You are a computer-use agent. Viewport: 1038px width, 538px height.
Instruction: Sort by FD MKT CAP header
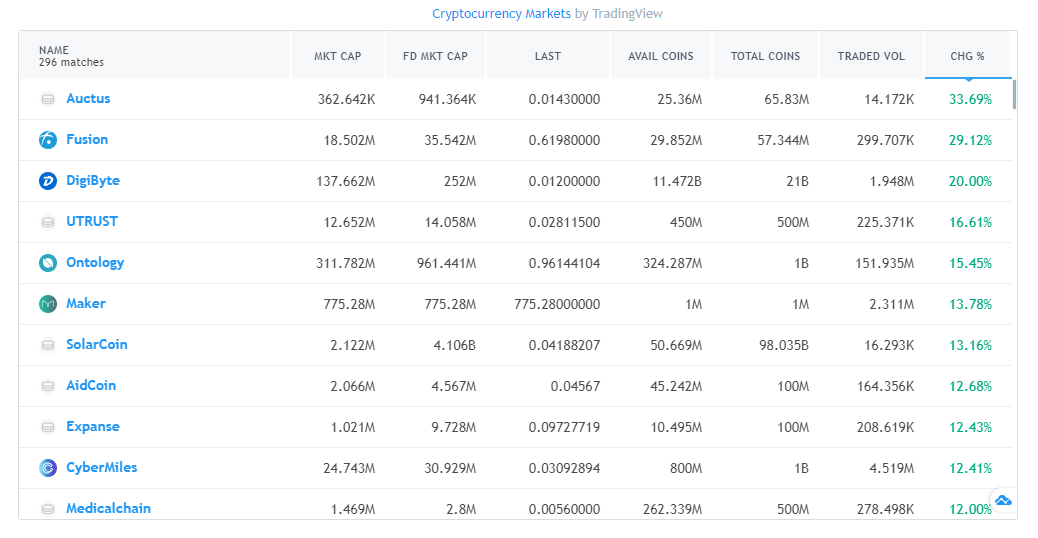coord(435,56)
